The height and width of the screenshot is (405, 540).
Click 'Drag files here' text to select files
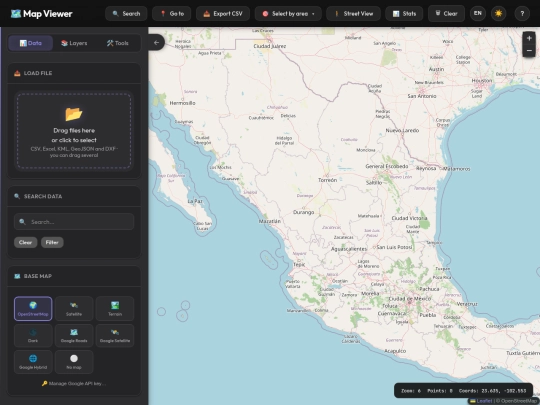[x=74, y=131]
